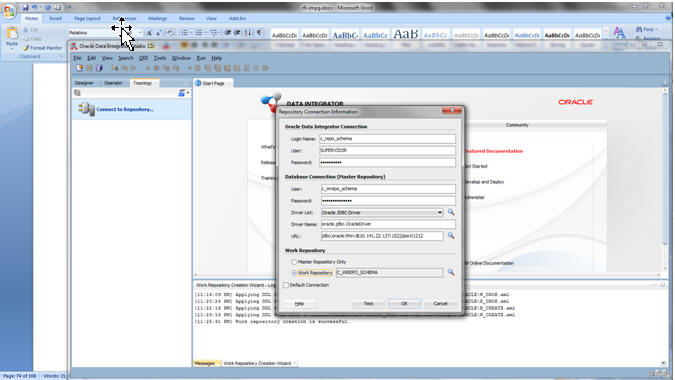Viewport: 675px width, 380px height.
Task: Open the Insert ribbon tab
Action: (56, 19)
